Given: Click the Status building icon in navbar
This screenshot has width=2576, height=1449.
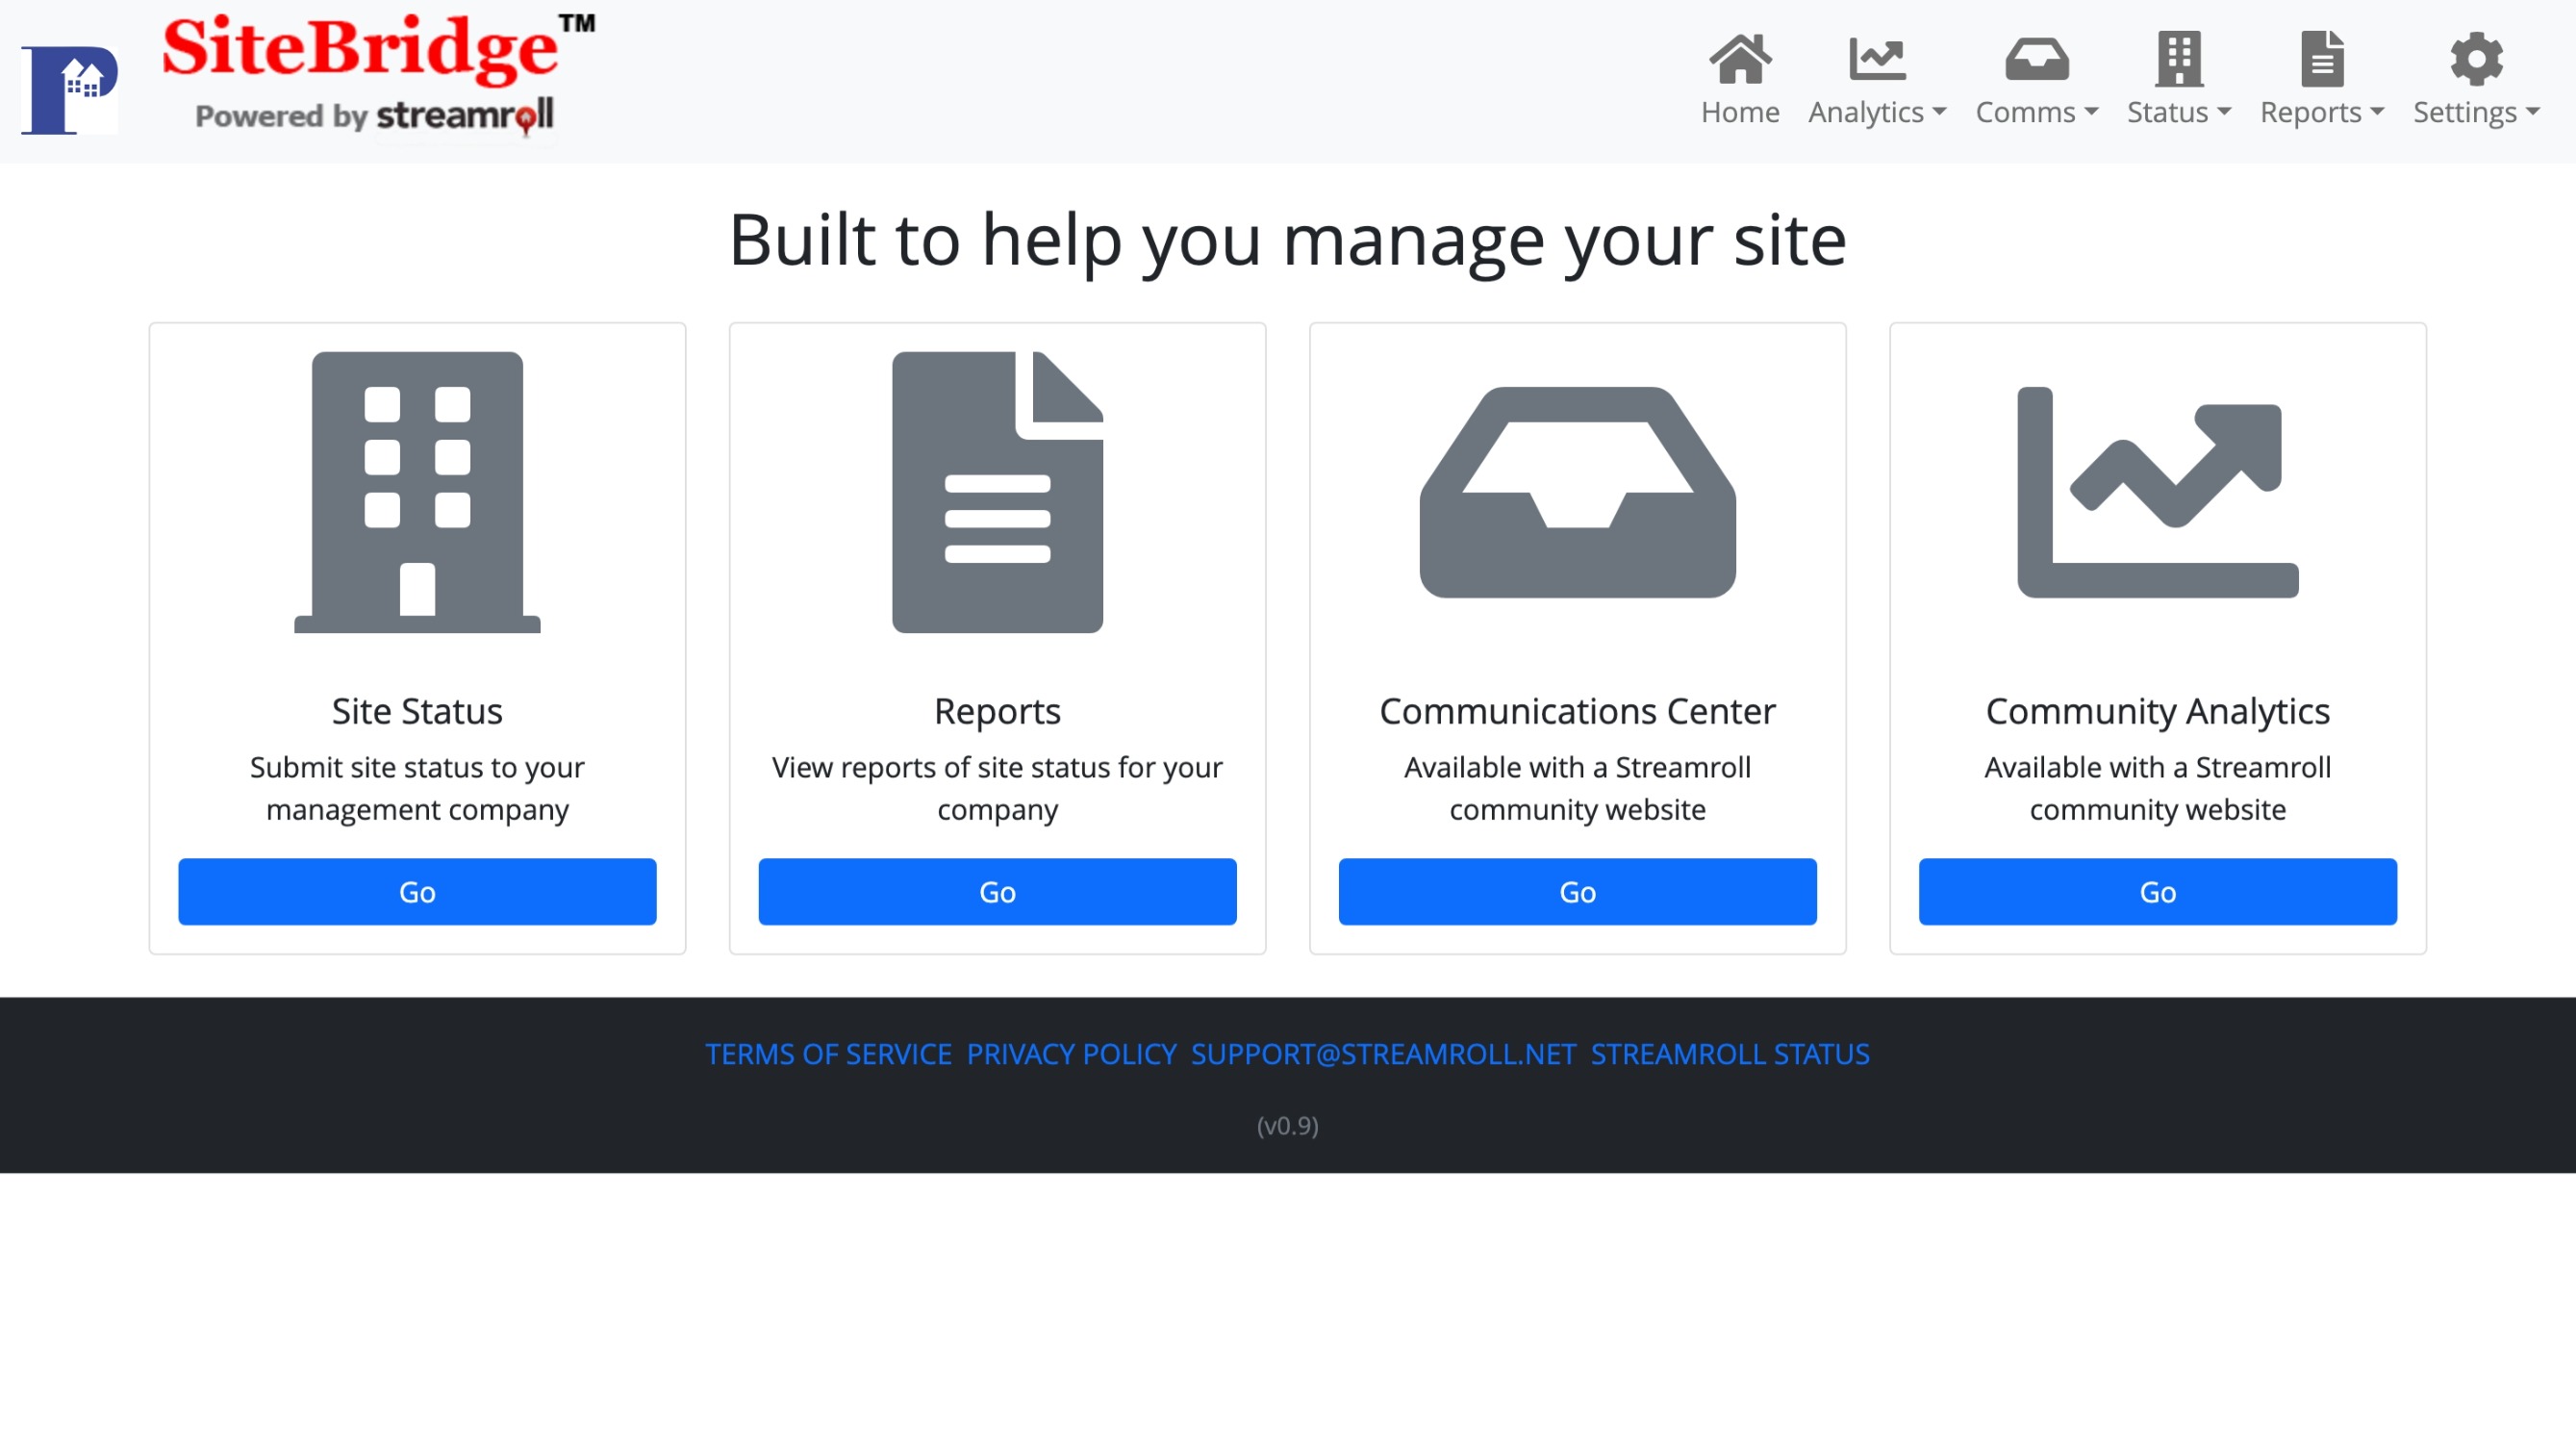Looking at the screenshot, I should click(2180, 59).
